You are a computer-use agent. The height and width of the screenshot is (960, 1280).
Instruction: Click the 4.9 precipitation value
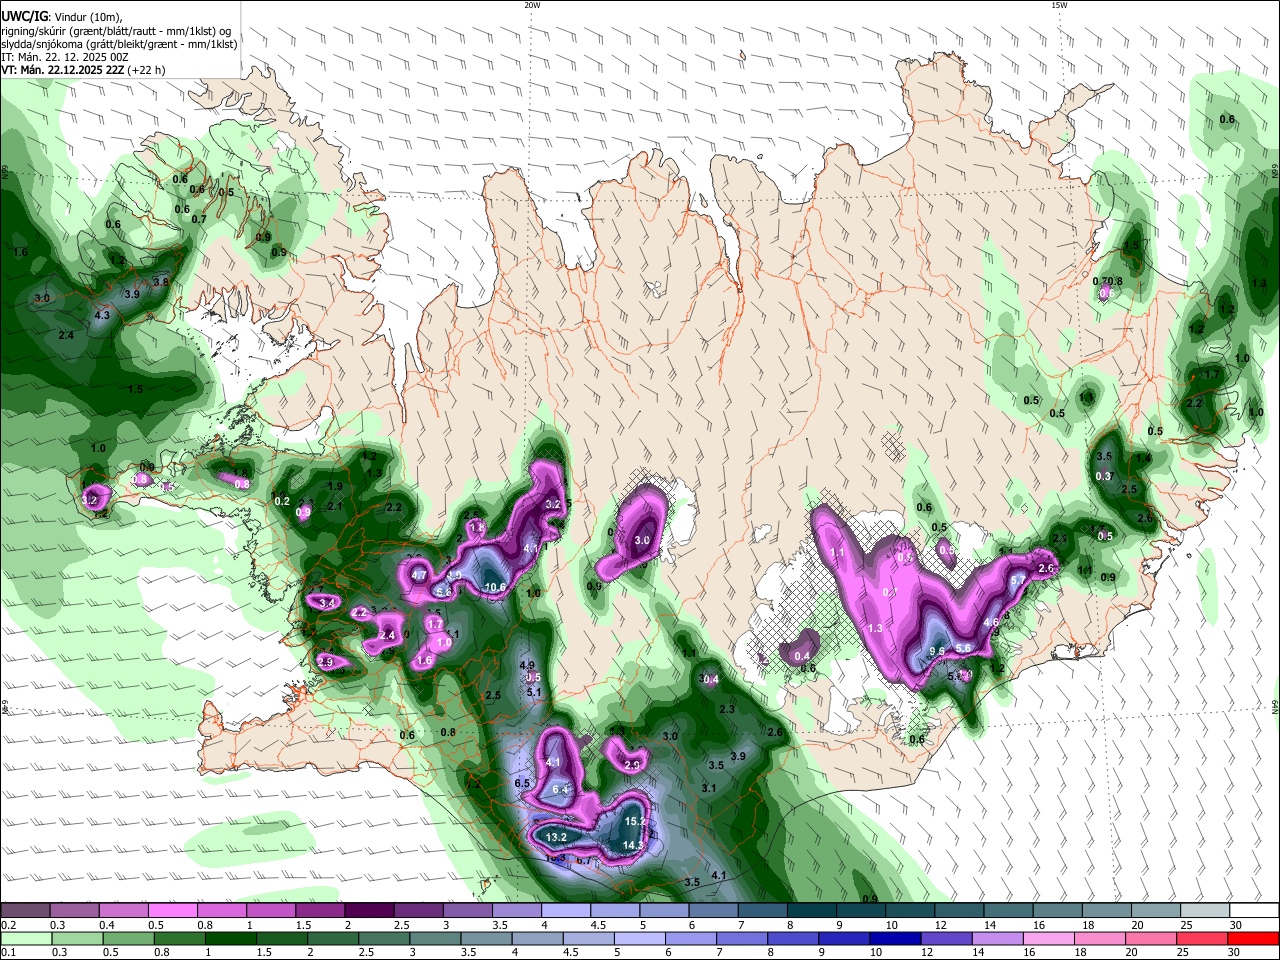pos(529,665)
